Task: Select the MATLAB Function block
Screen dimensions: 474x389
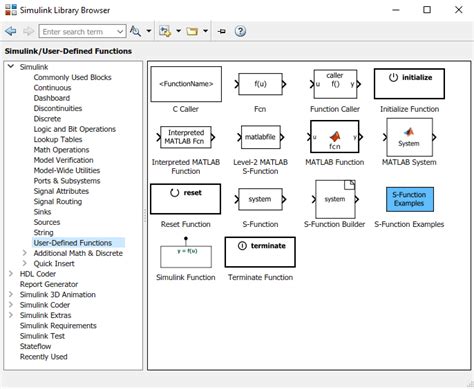Action: point(335,137)
